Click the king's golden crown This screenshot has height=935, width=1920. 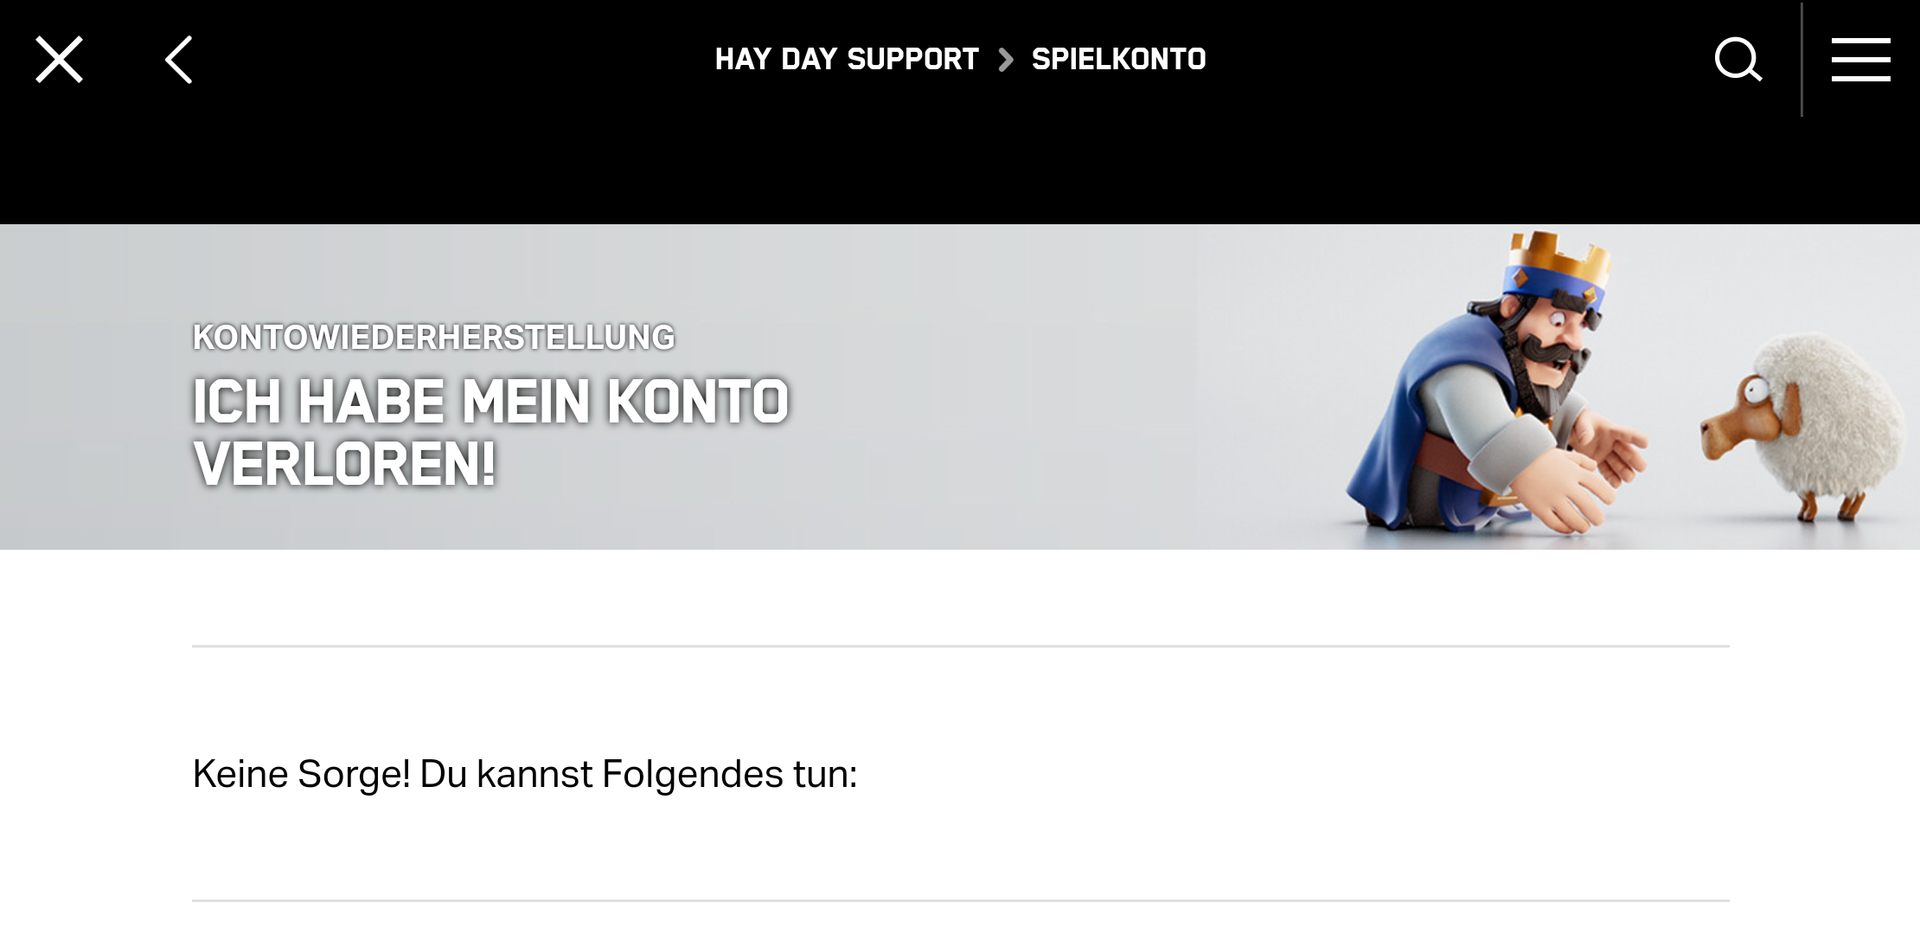coord(1560,257)
